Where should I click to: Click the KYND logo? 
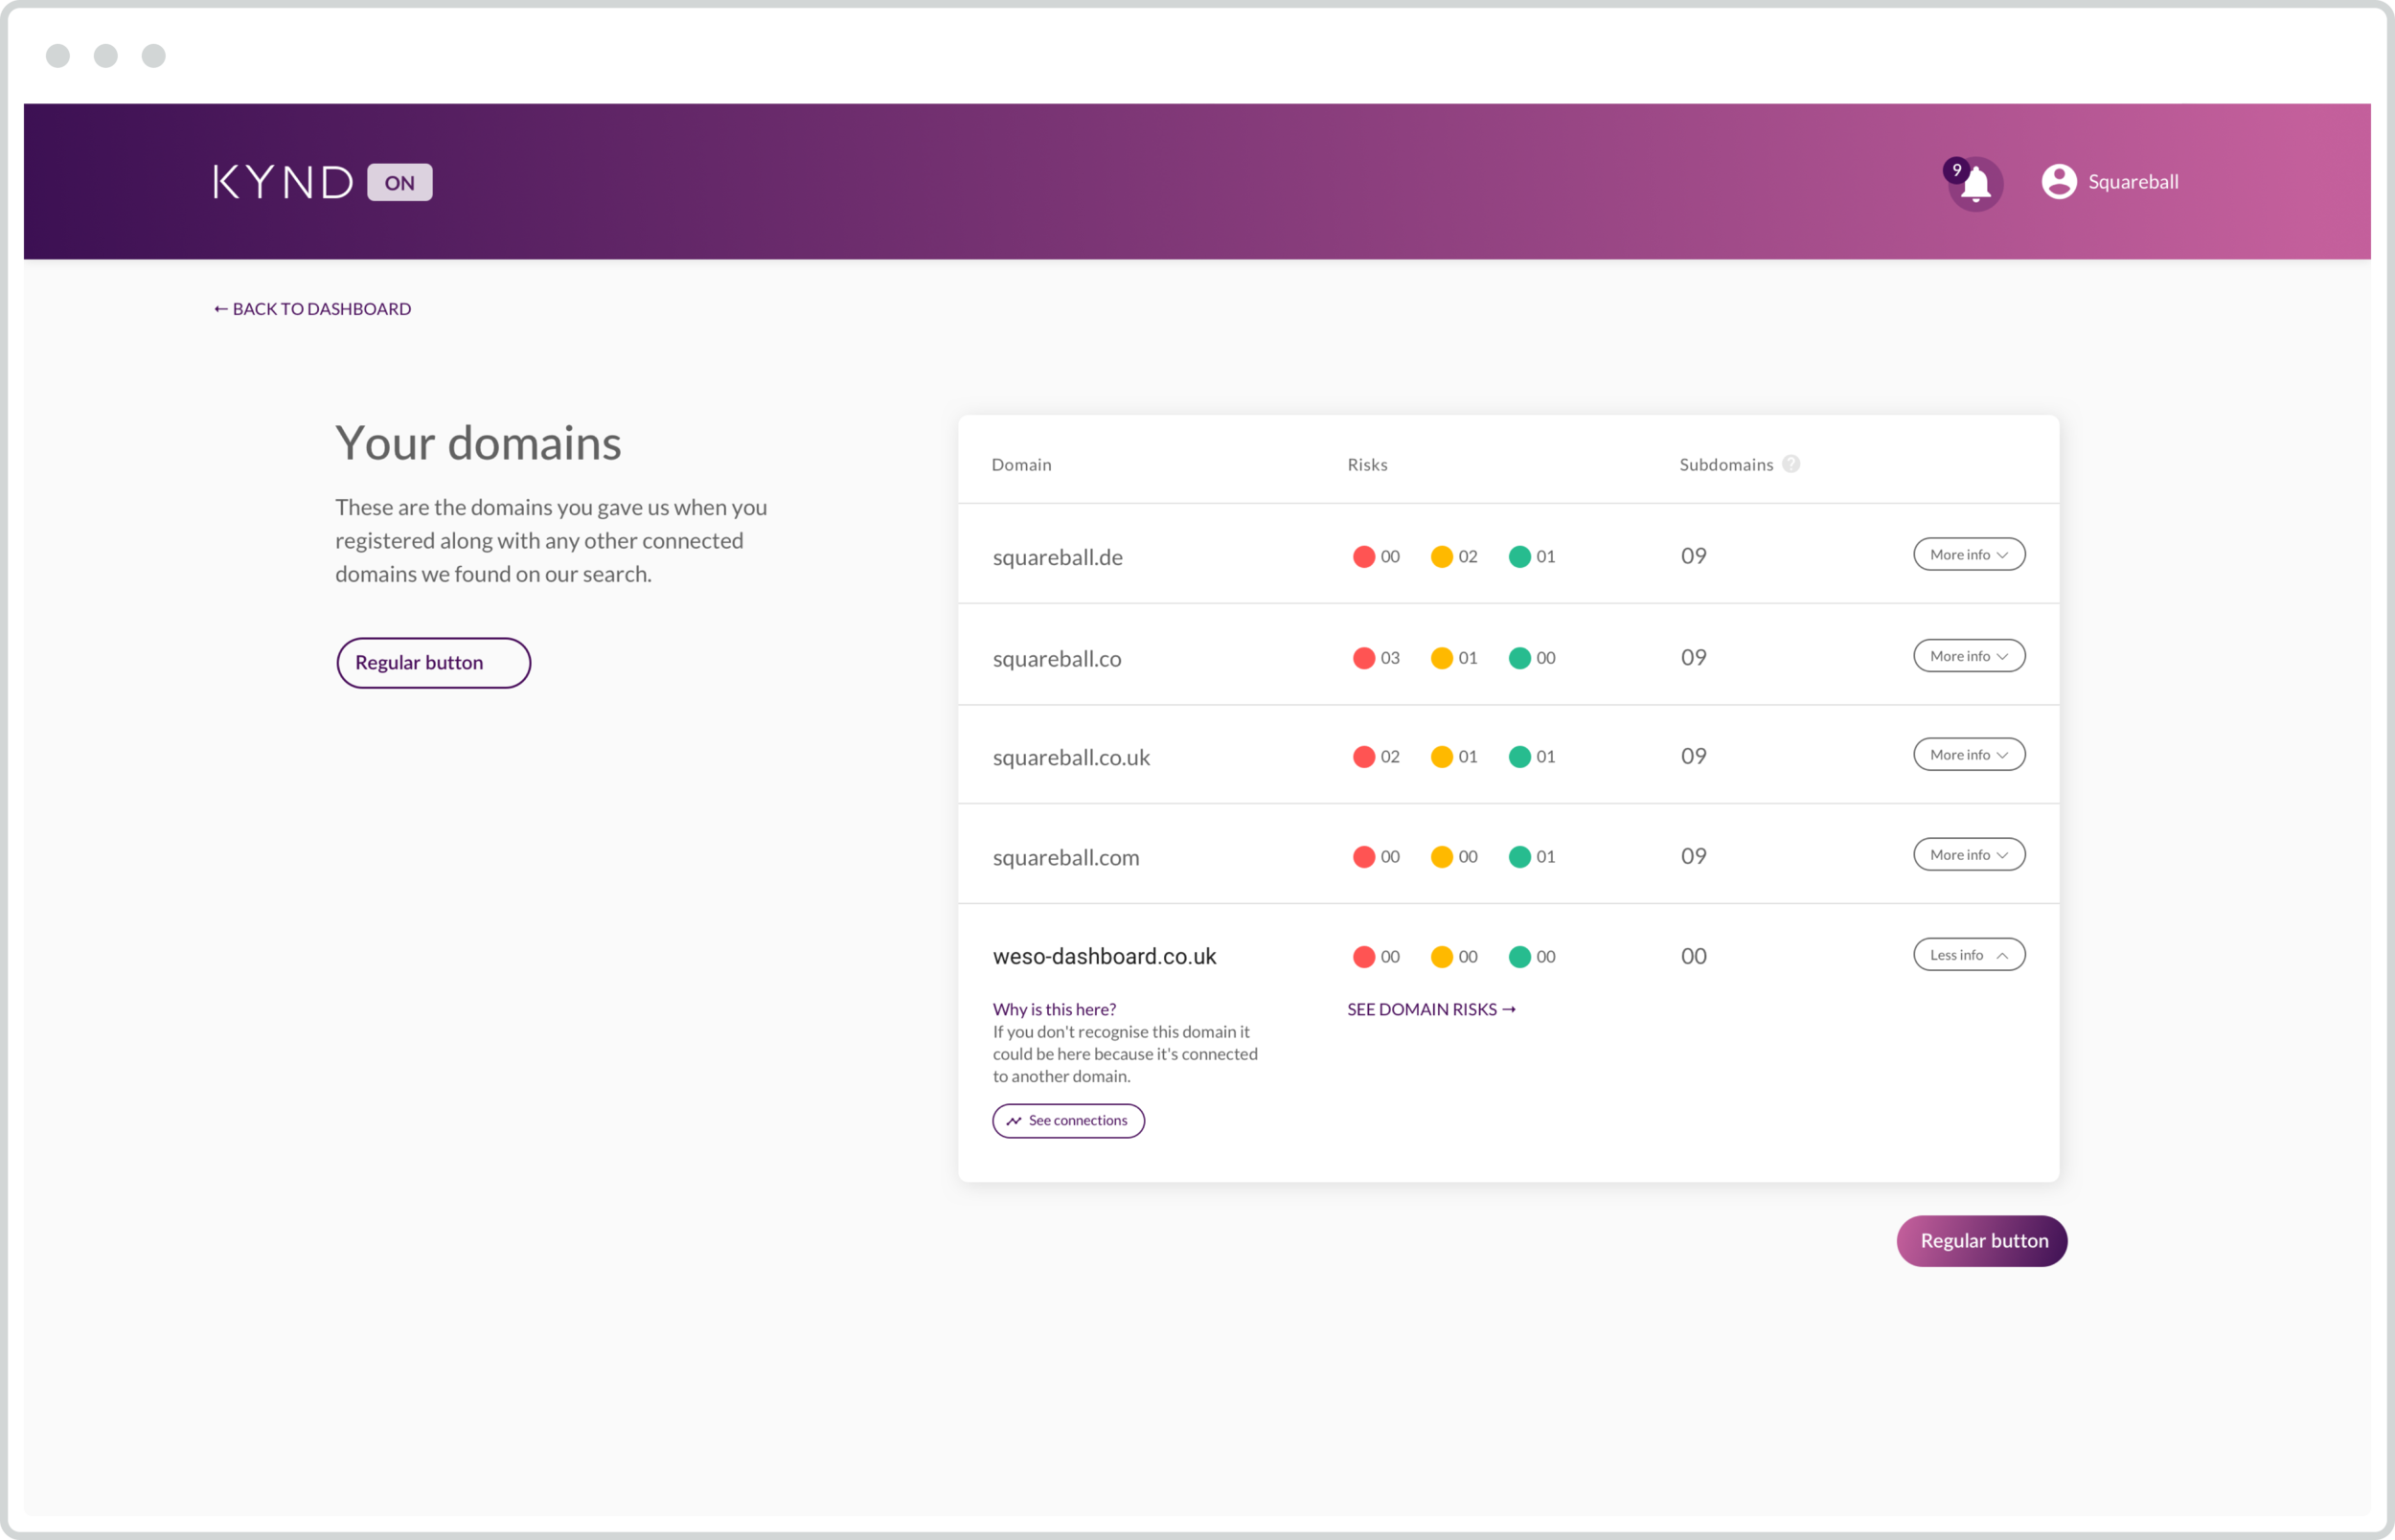click(x=283, y=182)
